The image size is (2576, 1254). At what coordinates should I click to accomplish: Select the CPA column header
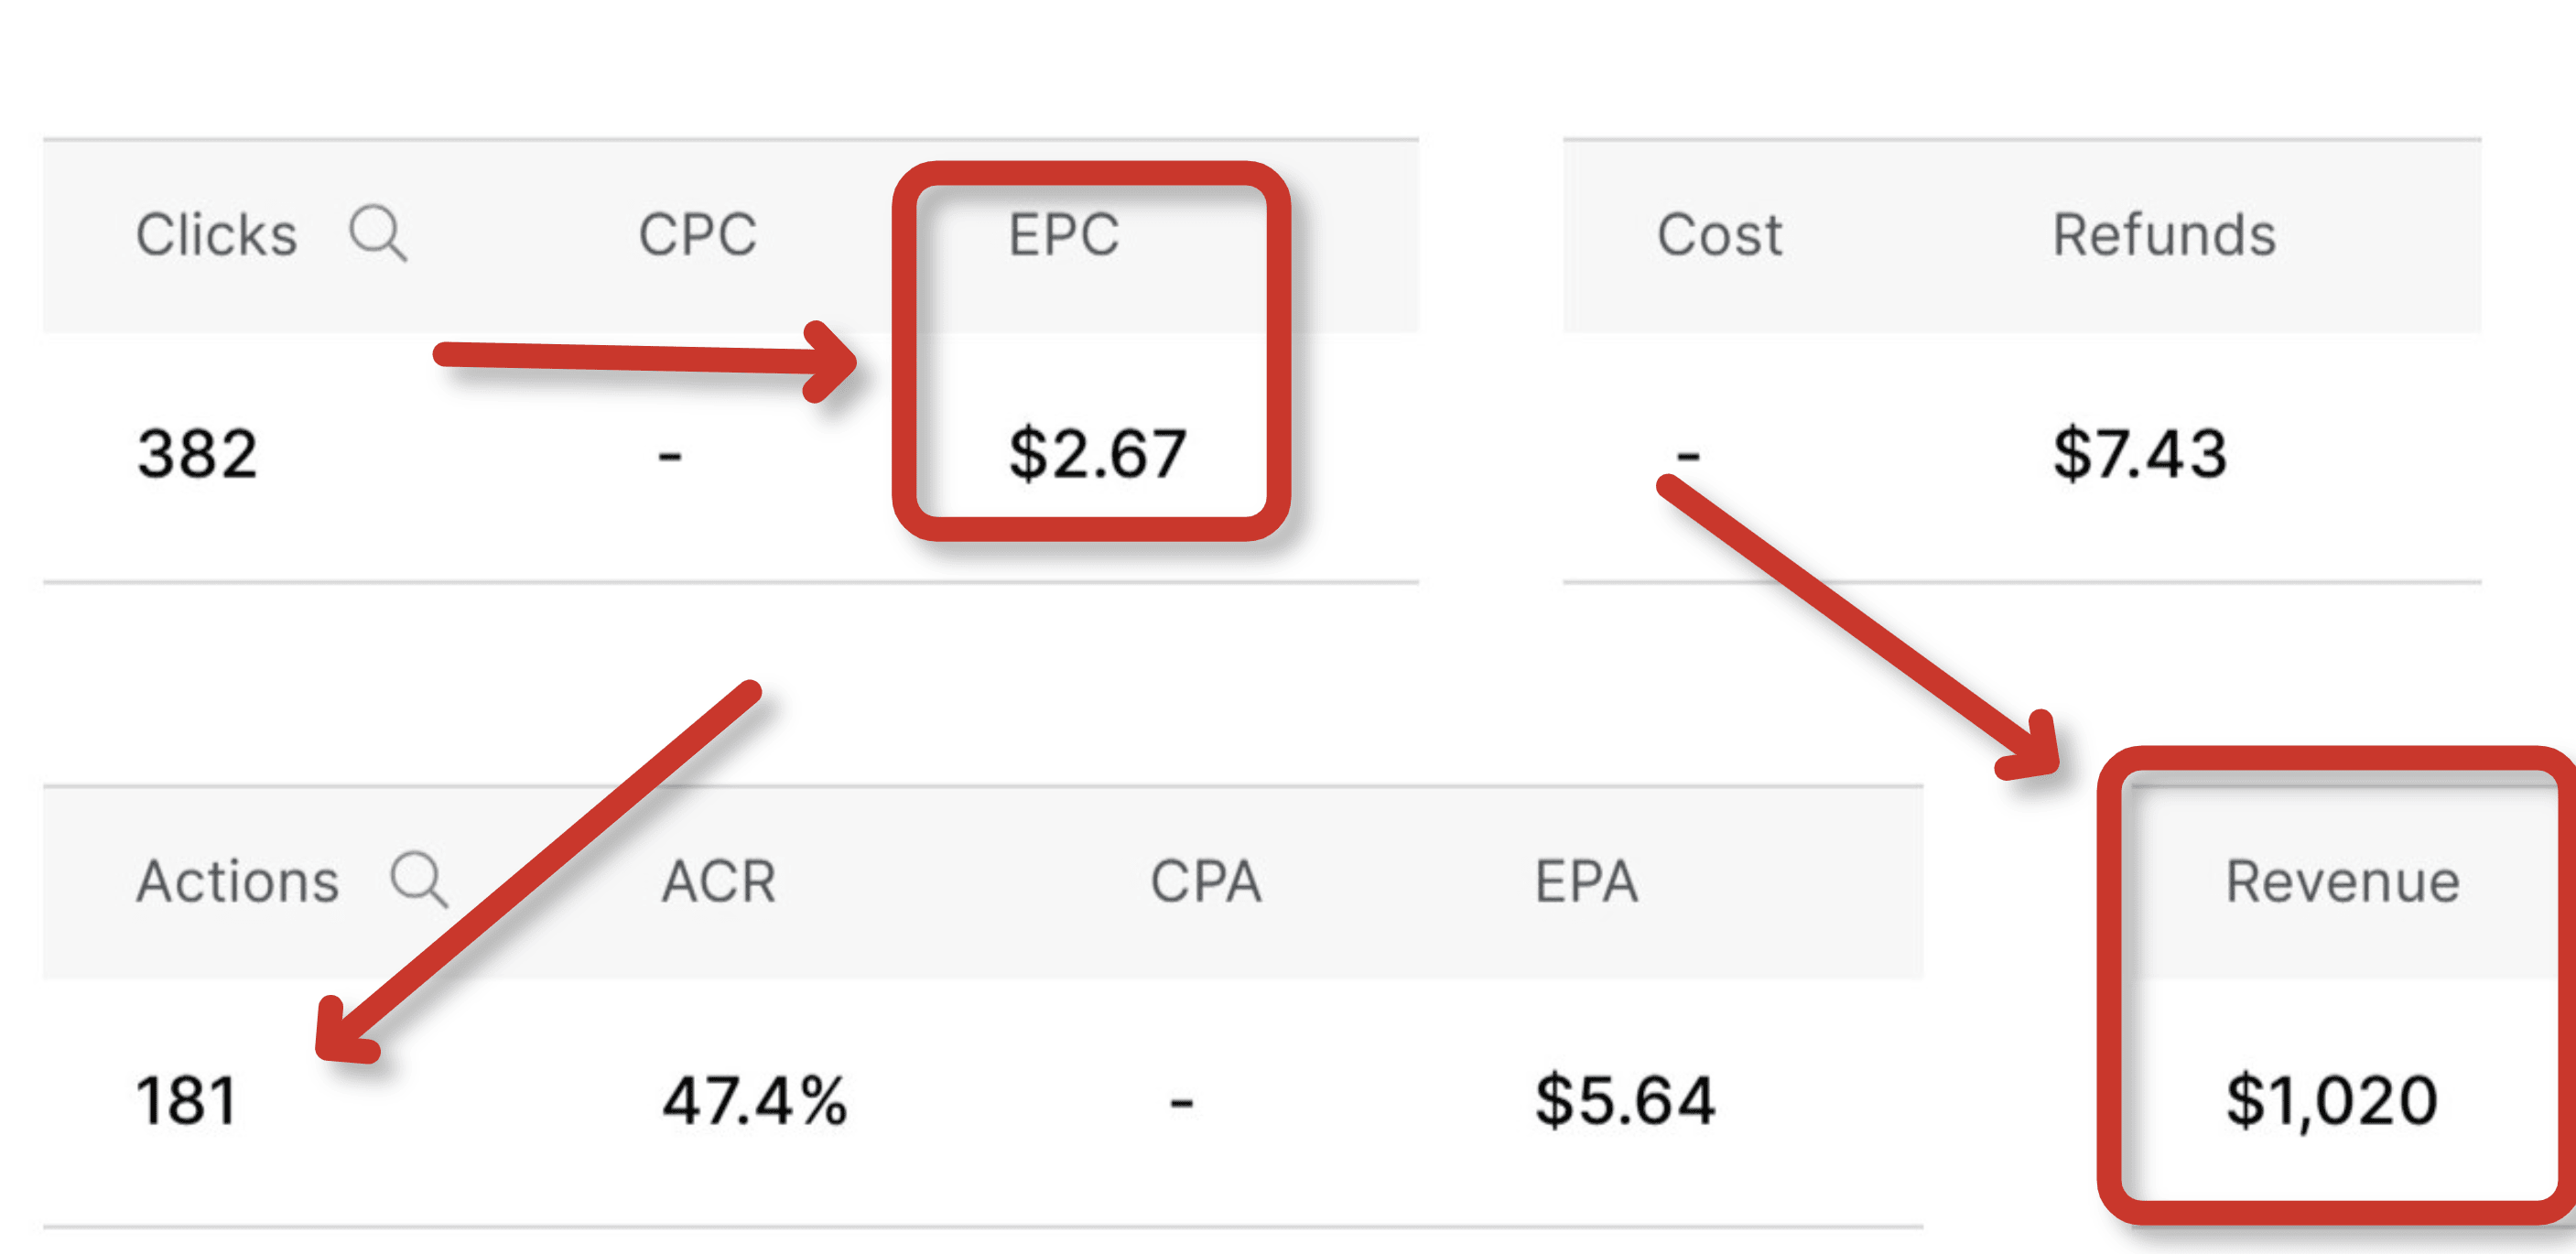[1205, 881]
